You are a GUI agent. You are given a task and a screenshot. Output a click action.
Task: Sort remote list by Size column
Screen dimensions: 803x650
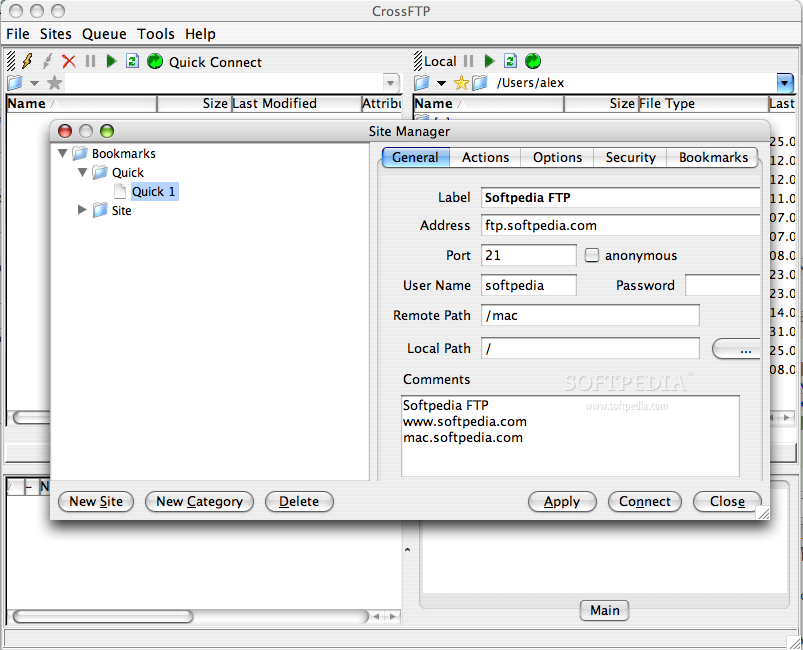[195, 103]
